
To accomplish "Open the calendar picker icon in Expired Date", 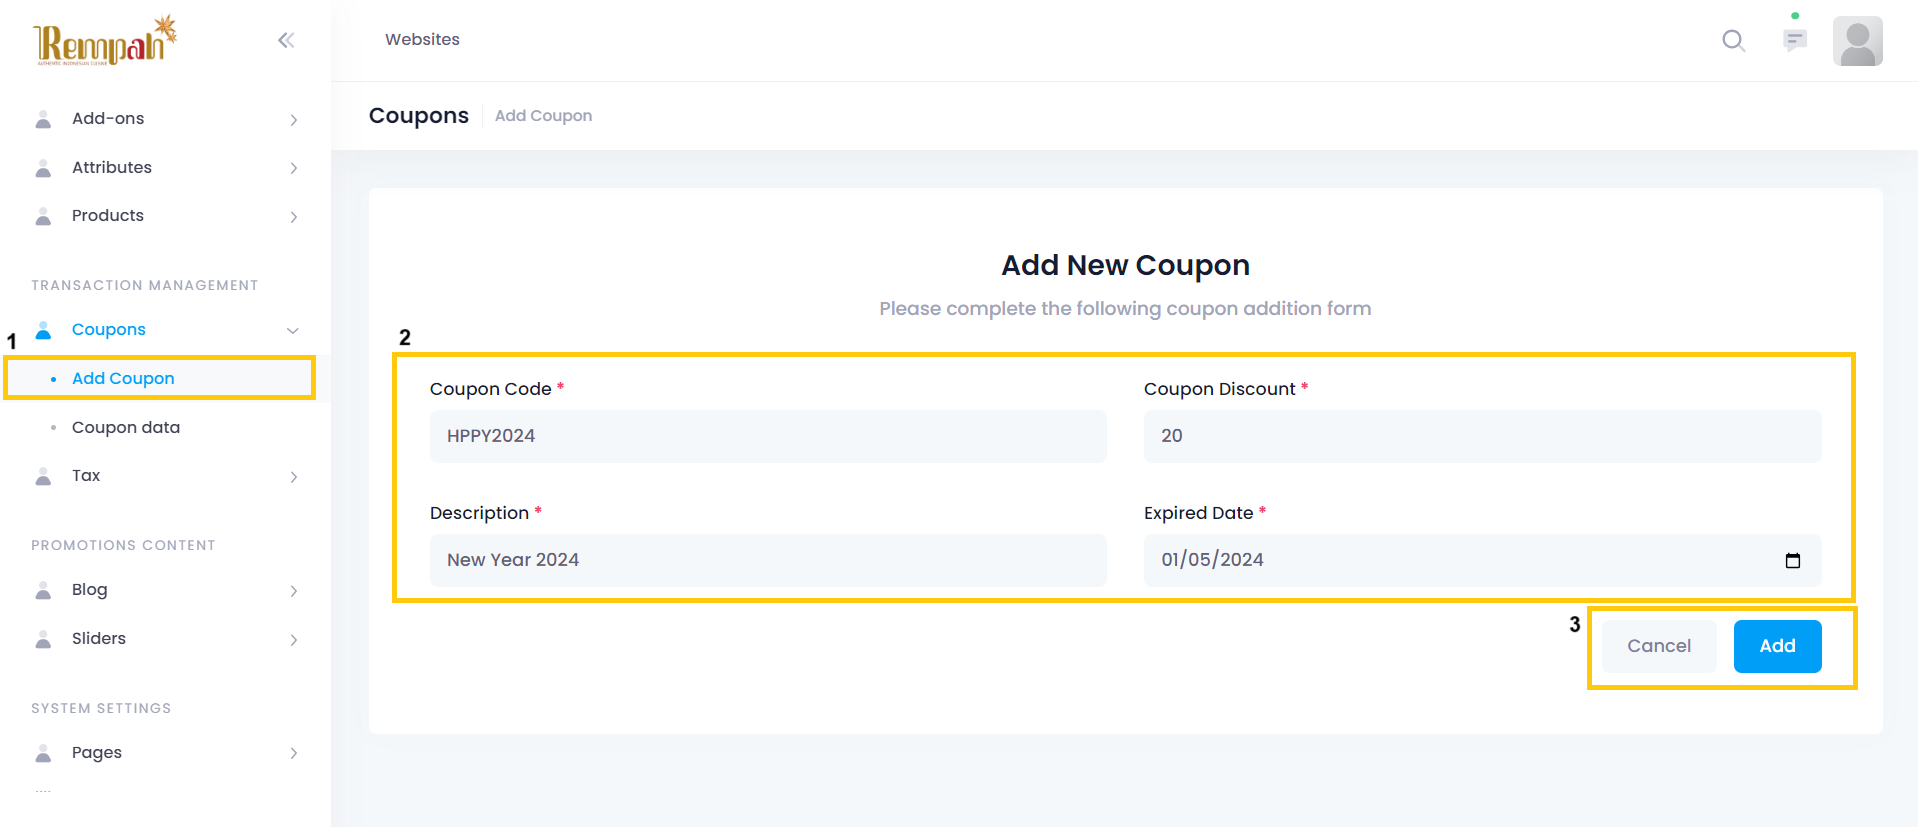I will coord(1792,561).
